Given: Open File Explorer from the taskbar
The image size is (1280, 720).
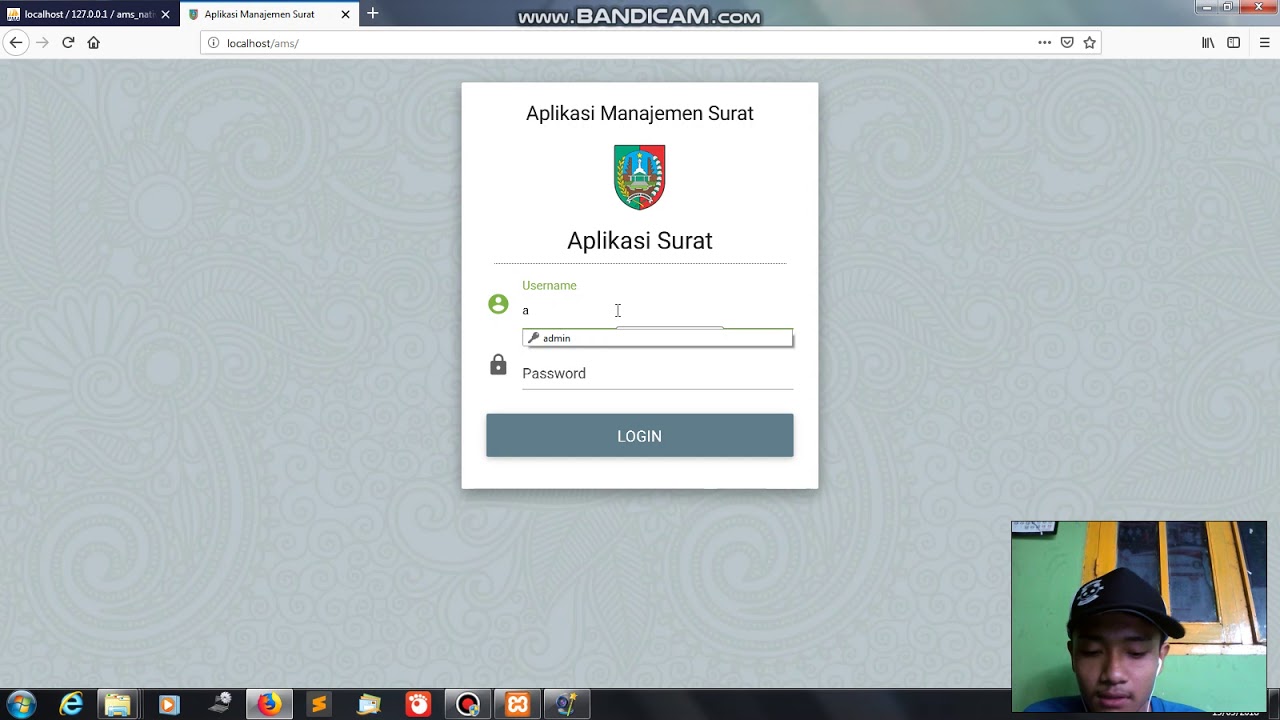Looking at the screenshot, I should [x=118, y=705].
